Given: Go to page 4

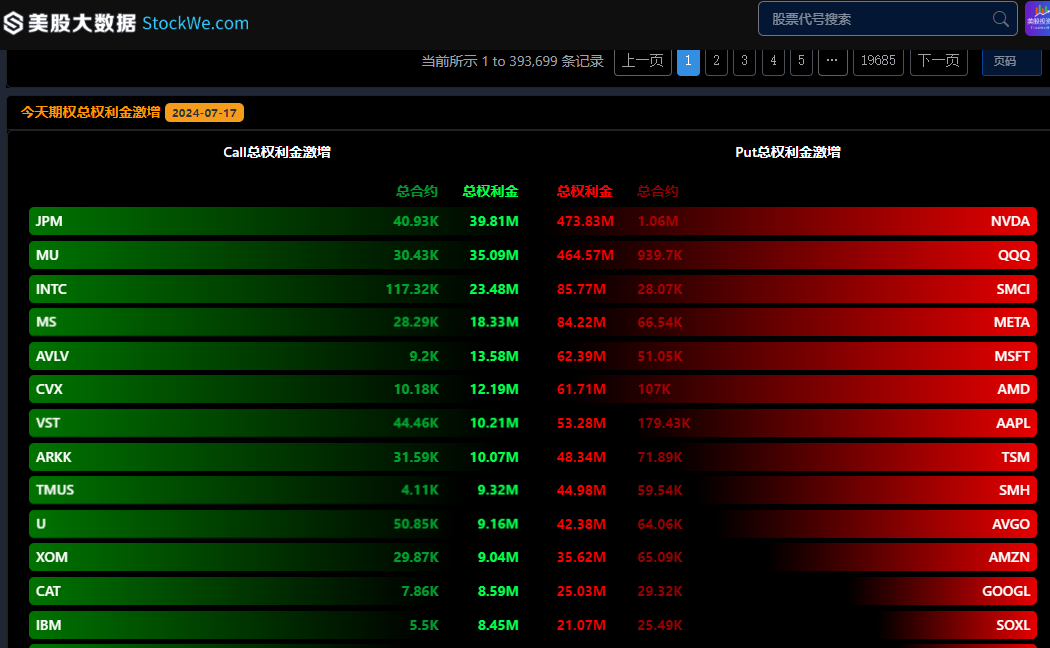Looking at the screenshot, I should (x=773, y=61).
